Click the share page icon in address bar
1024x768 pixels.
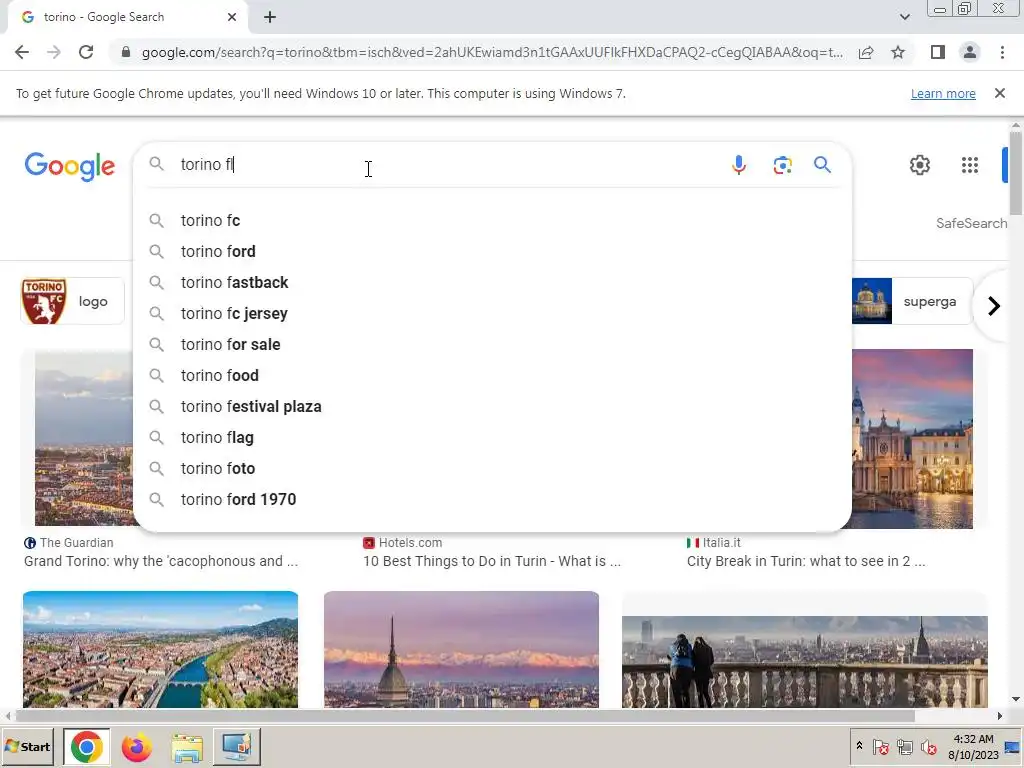tap(866, 52)
